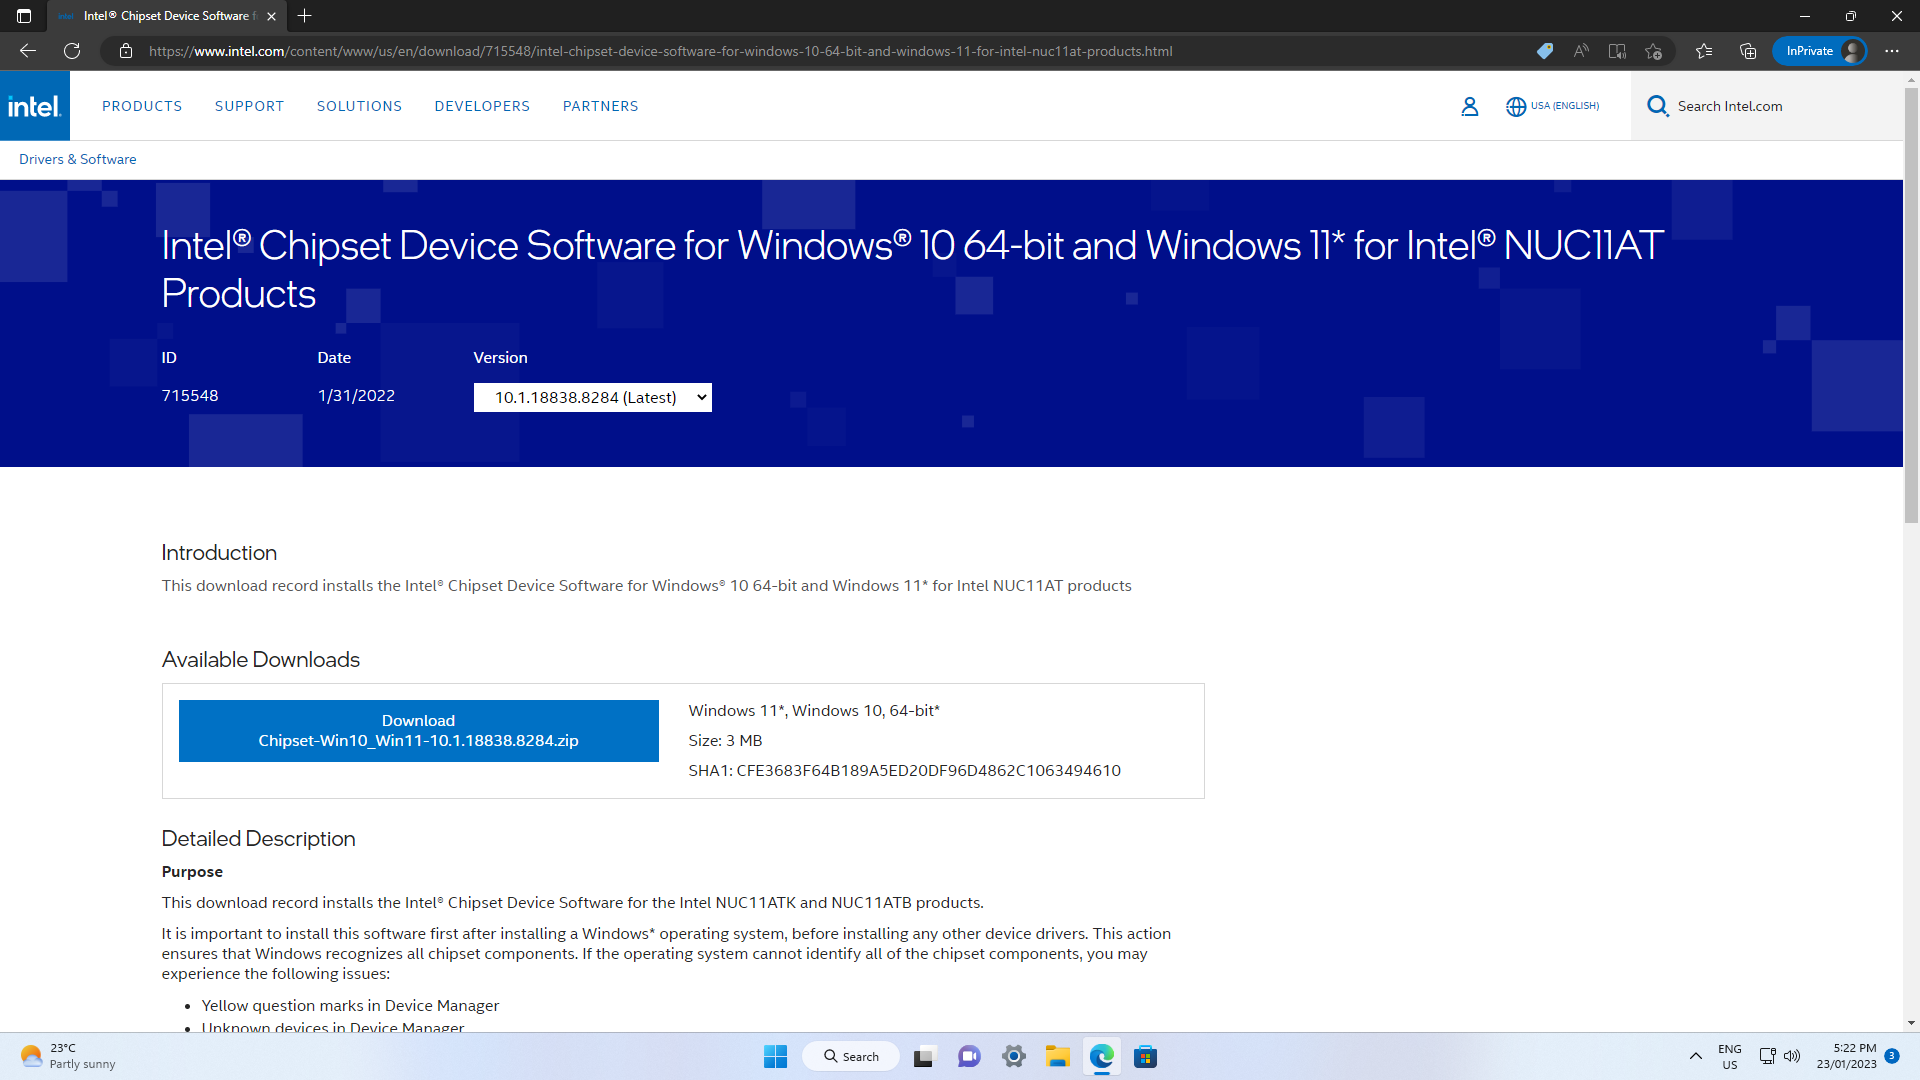Click the page vertical scrollbar thumb
Image resolution: width=1920 pixels, height=1080 pixels.
[x=1911, y=305]
